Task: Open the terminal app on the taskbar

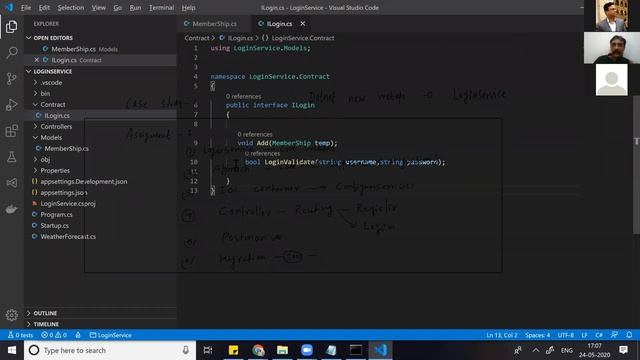Action: tap(356, 350)
